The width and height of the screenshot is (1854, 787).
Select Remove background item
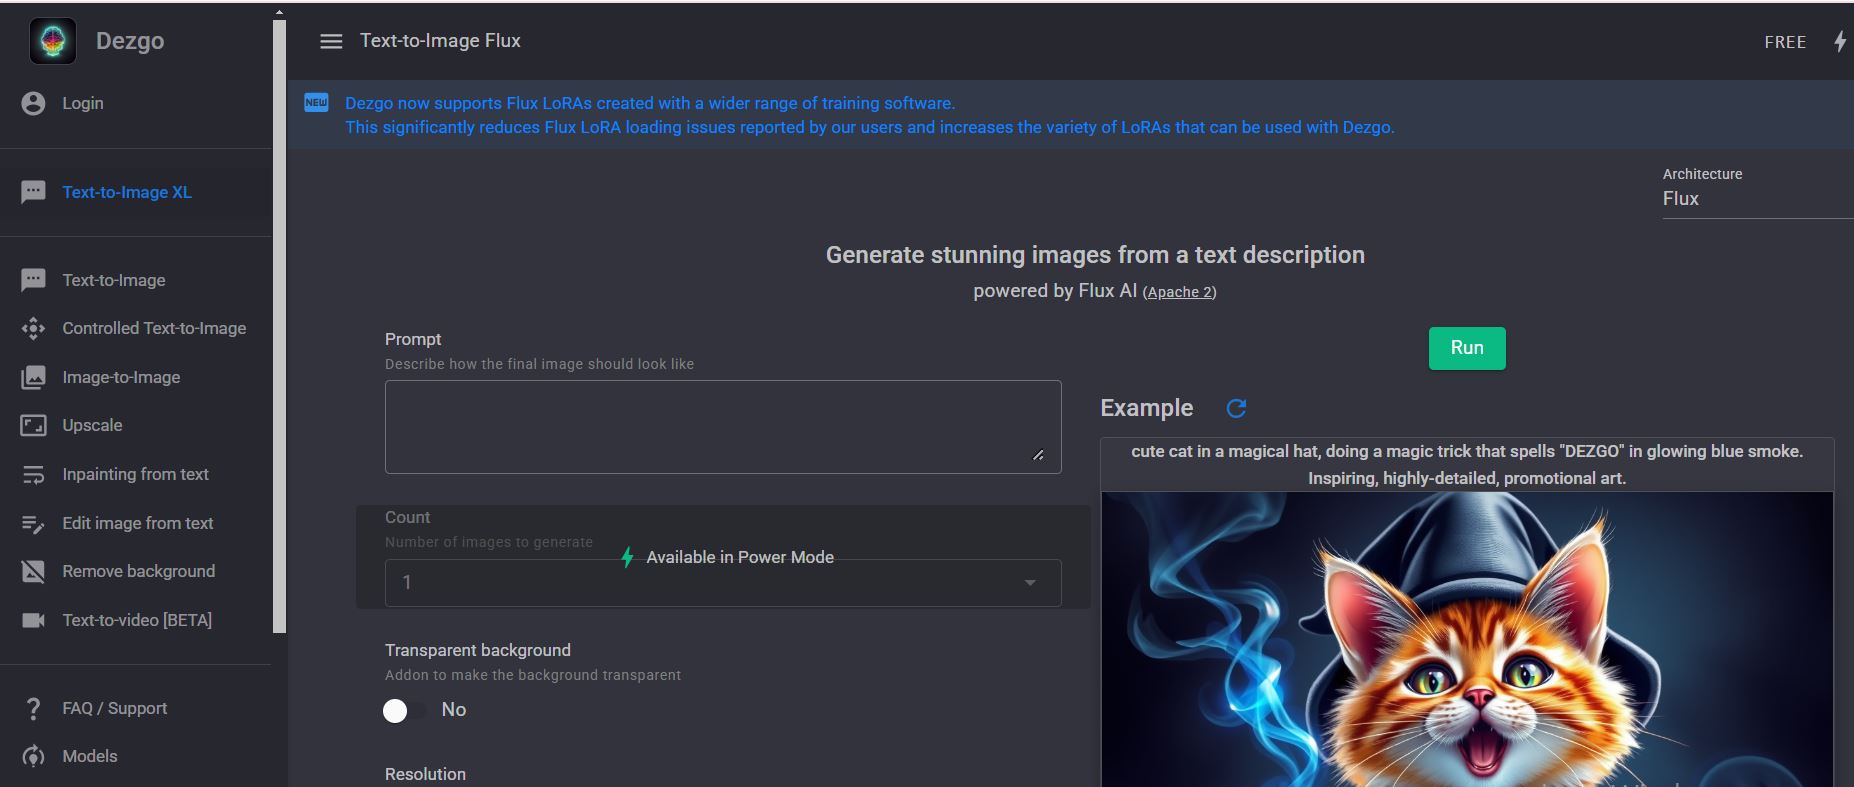point(138,571)
